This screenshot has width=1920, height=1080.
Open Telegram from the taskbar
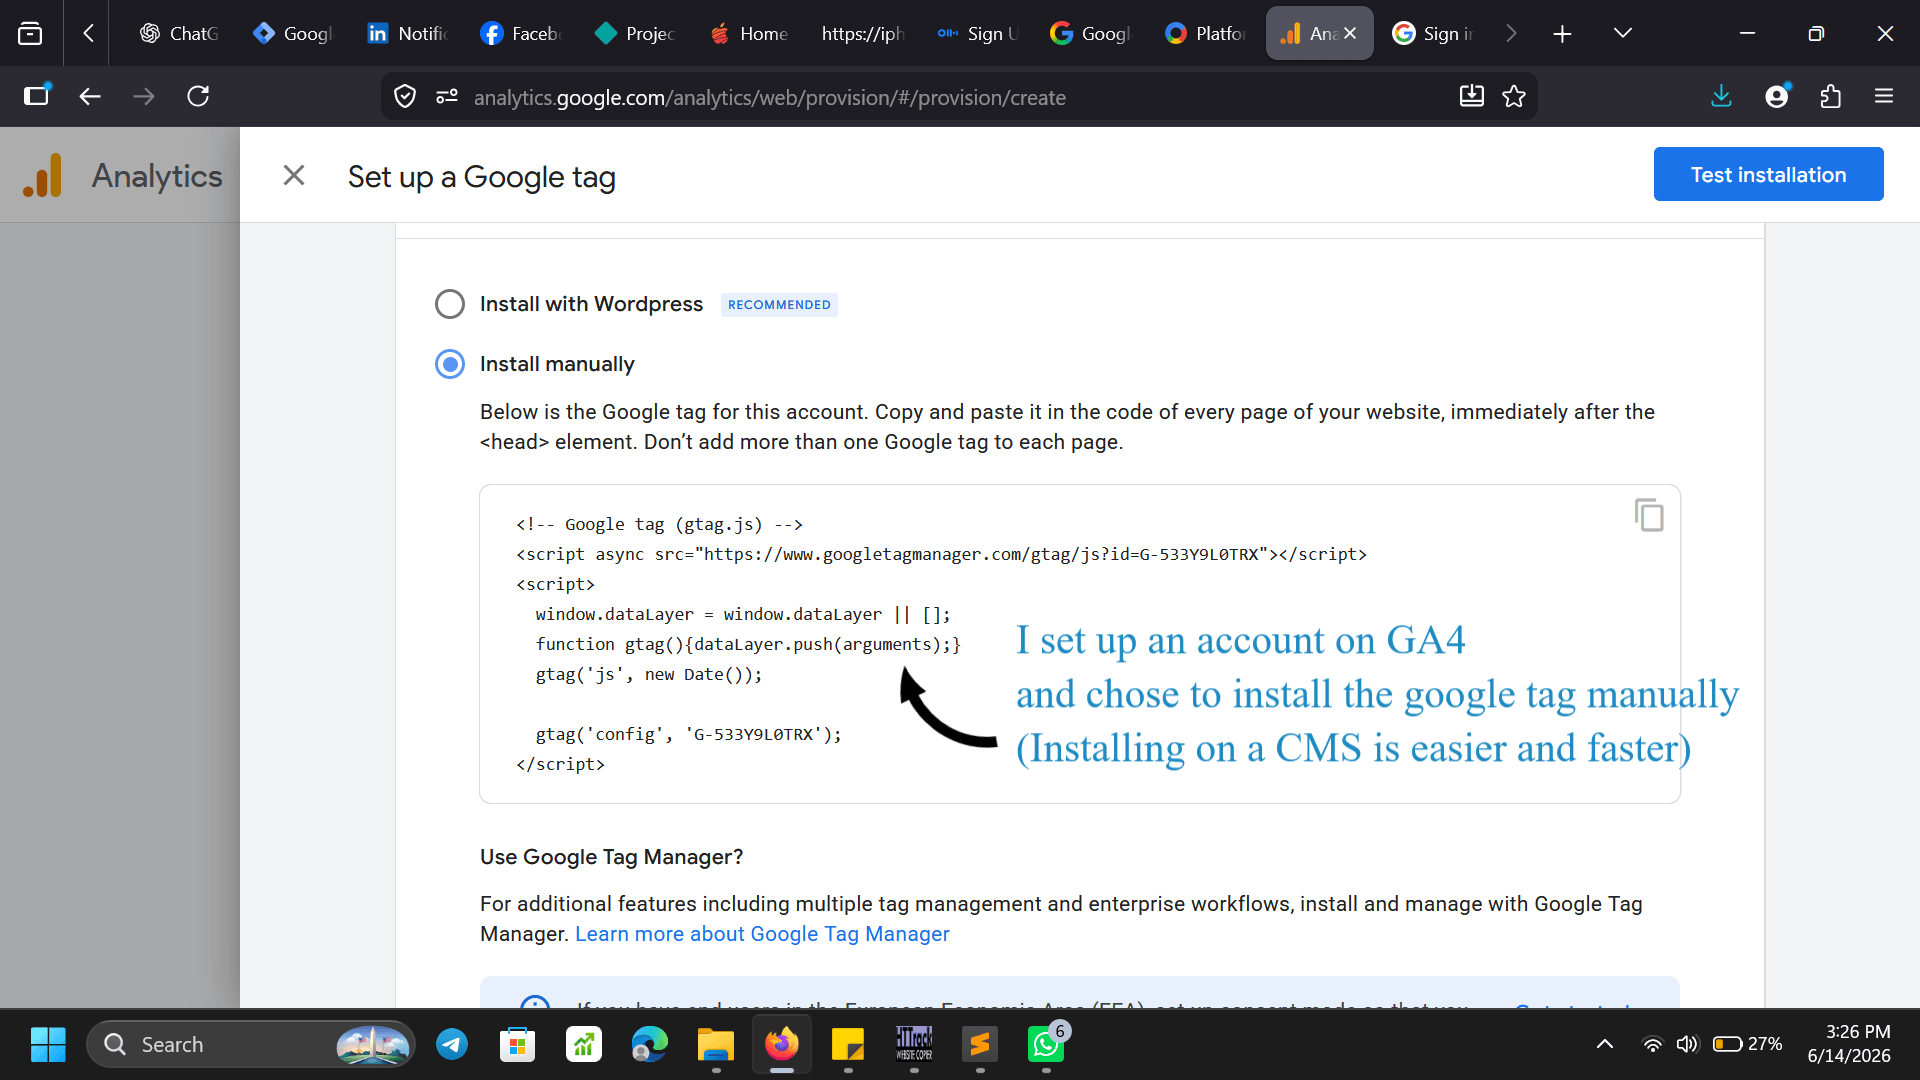(452, 1044)
